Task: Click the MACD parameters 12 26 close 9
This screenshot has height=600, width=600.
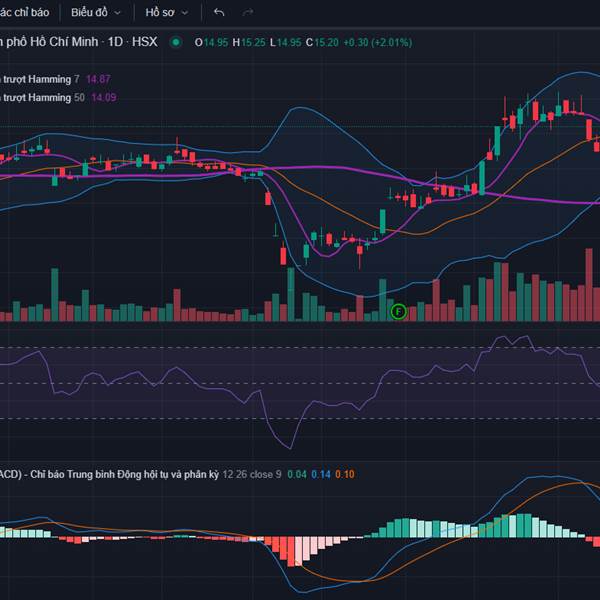Action: (x=252, y=474)
